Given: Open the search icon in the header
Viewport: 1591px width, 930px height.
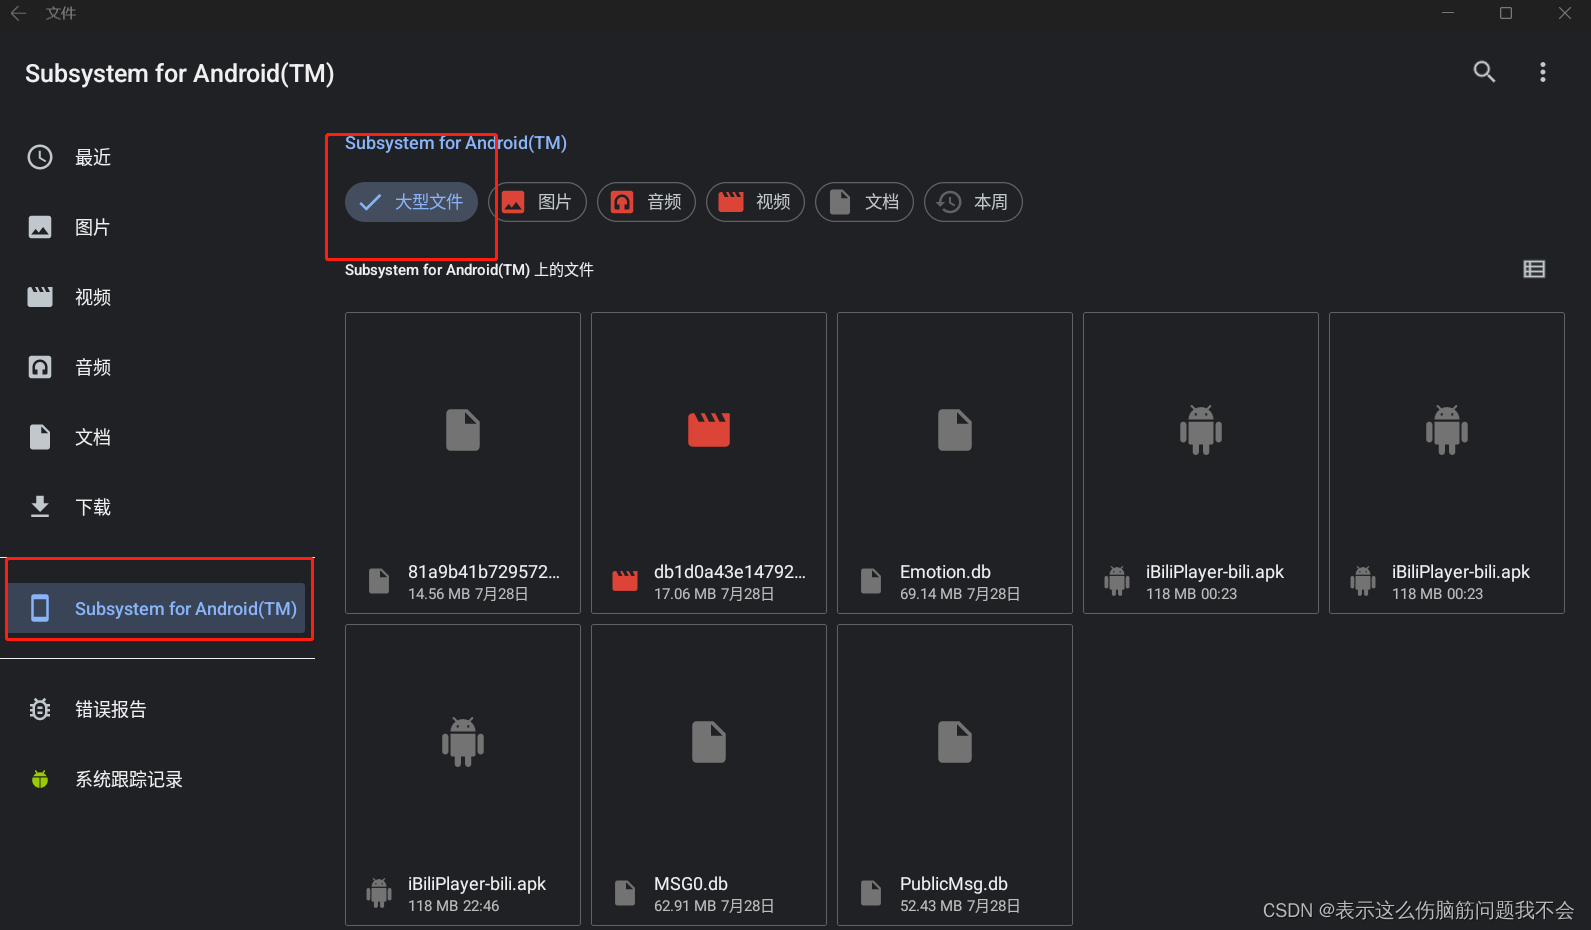Looking at the screenshot, I should [1484, 72].
